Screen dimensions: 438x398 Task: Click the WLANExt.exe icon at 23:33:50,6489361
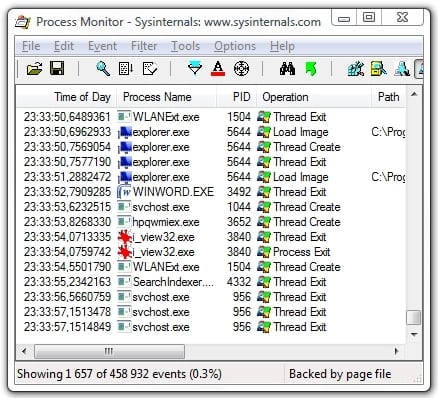[x=124, y=116]
